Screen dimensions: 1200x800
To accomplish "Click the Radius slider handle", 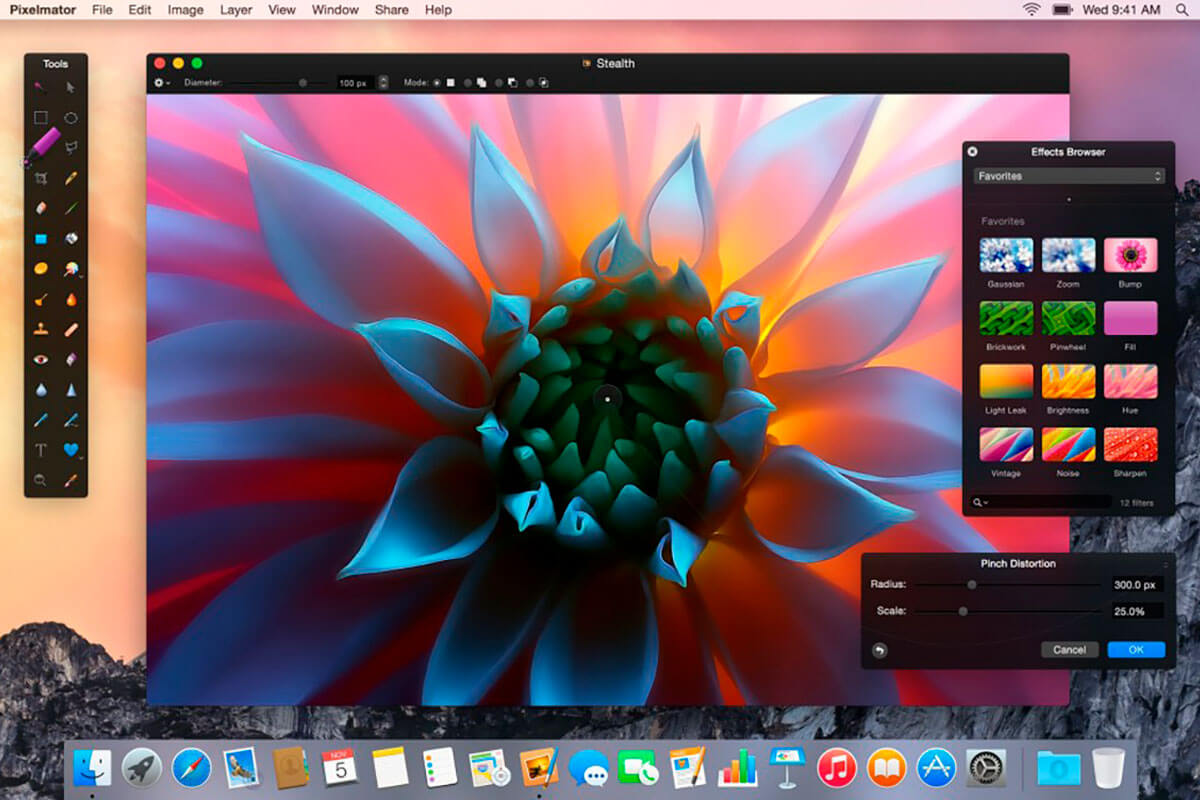I will [x=971, y=584].
